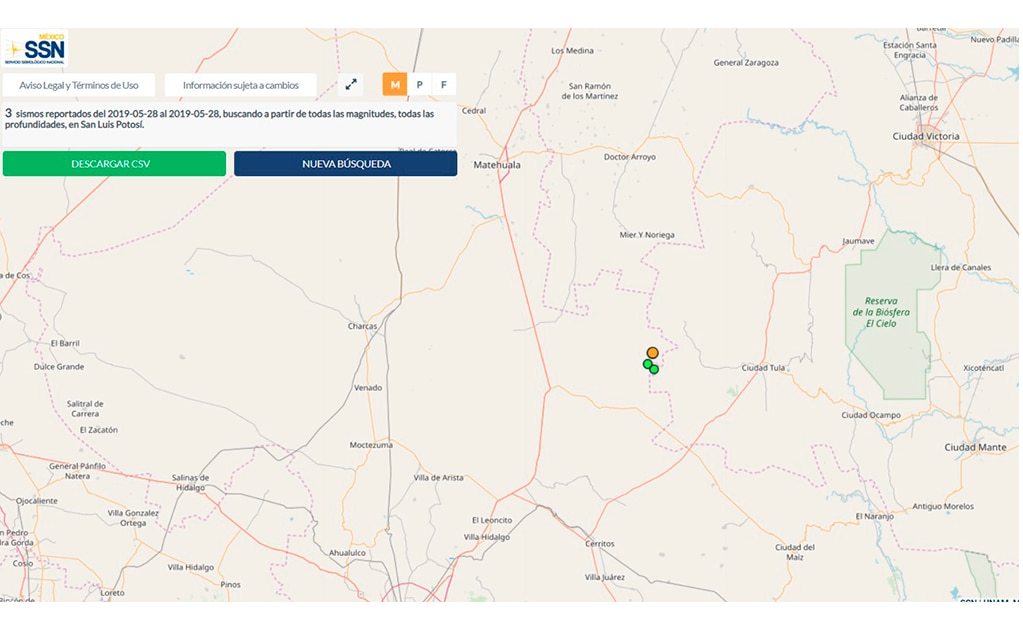This screenshot has height=630, width=1023.
Task: Click the Matehuala city label on the map
Action: click(x=497, y=164)
